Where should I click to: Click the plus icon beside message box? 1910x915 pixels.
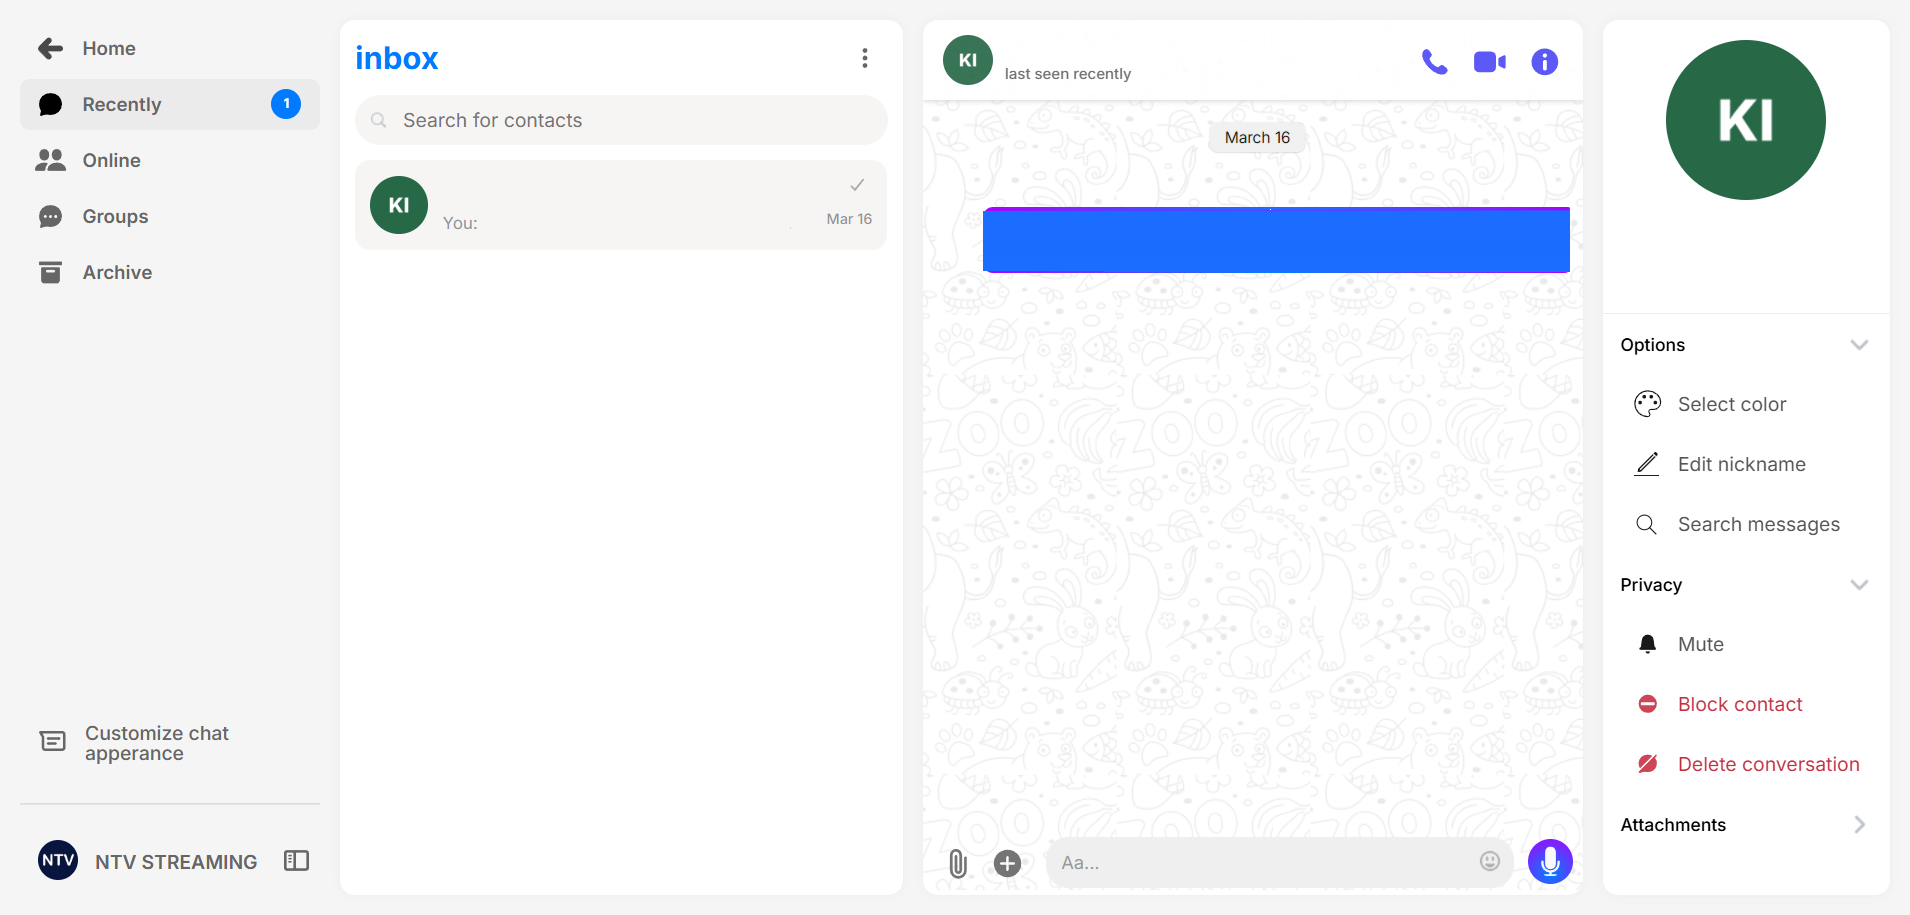pos(1007,863)
